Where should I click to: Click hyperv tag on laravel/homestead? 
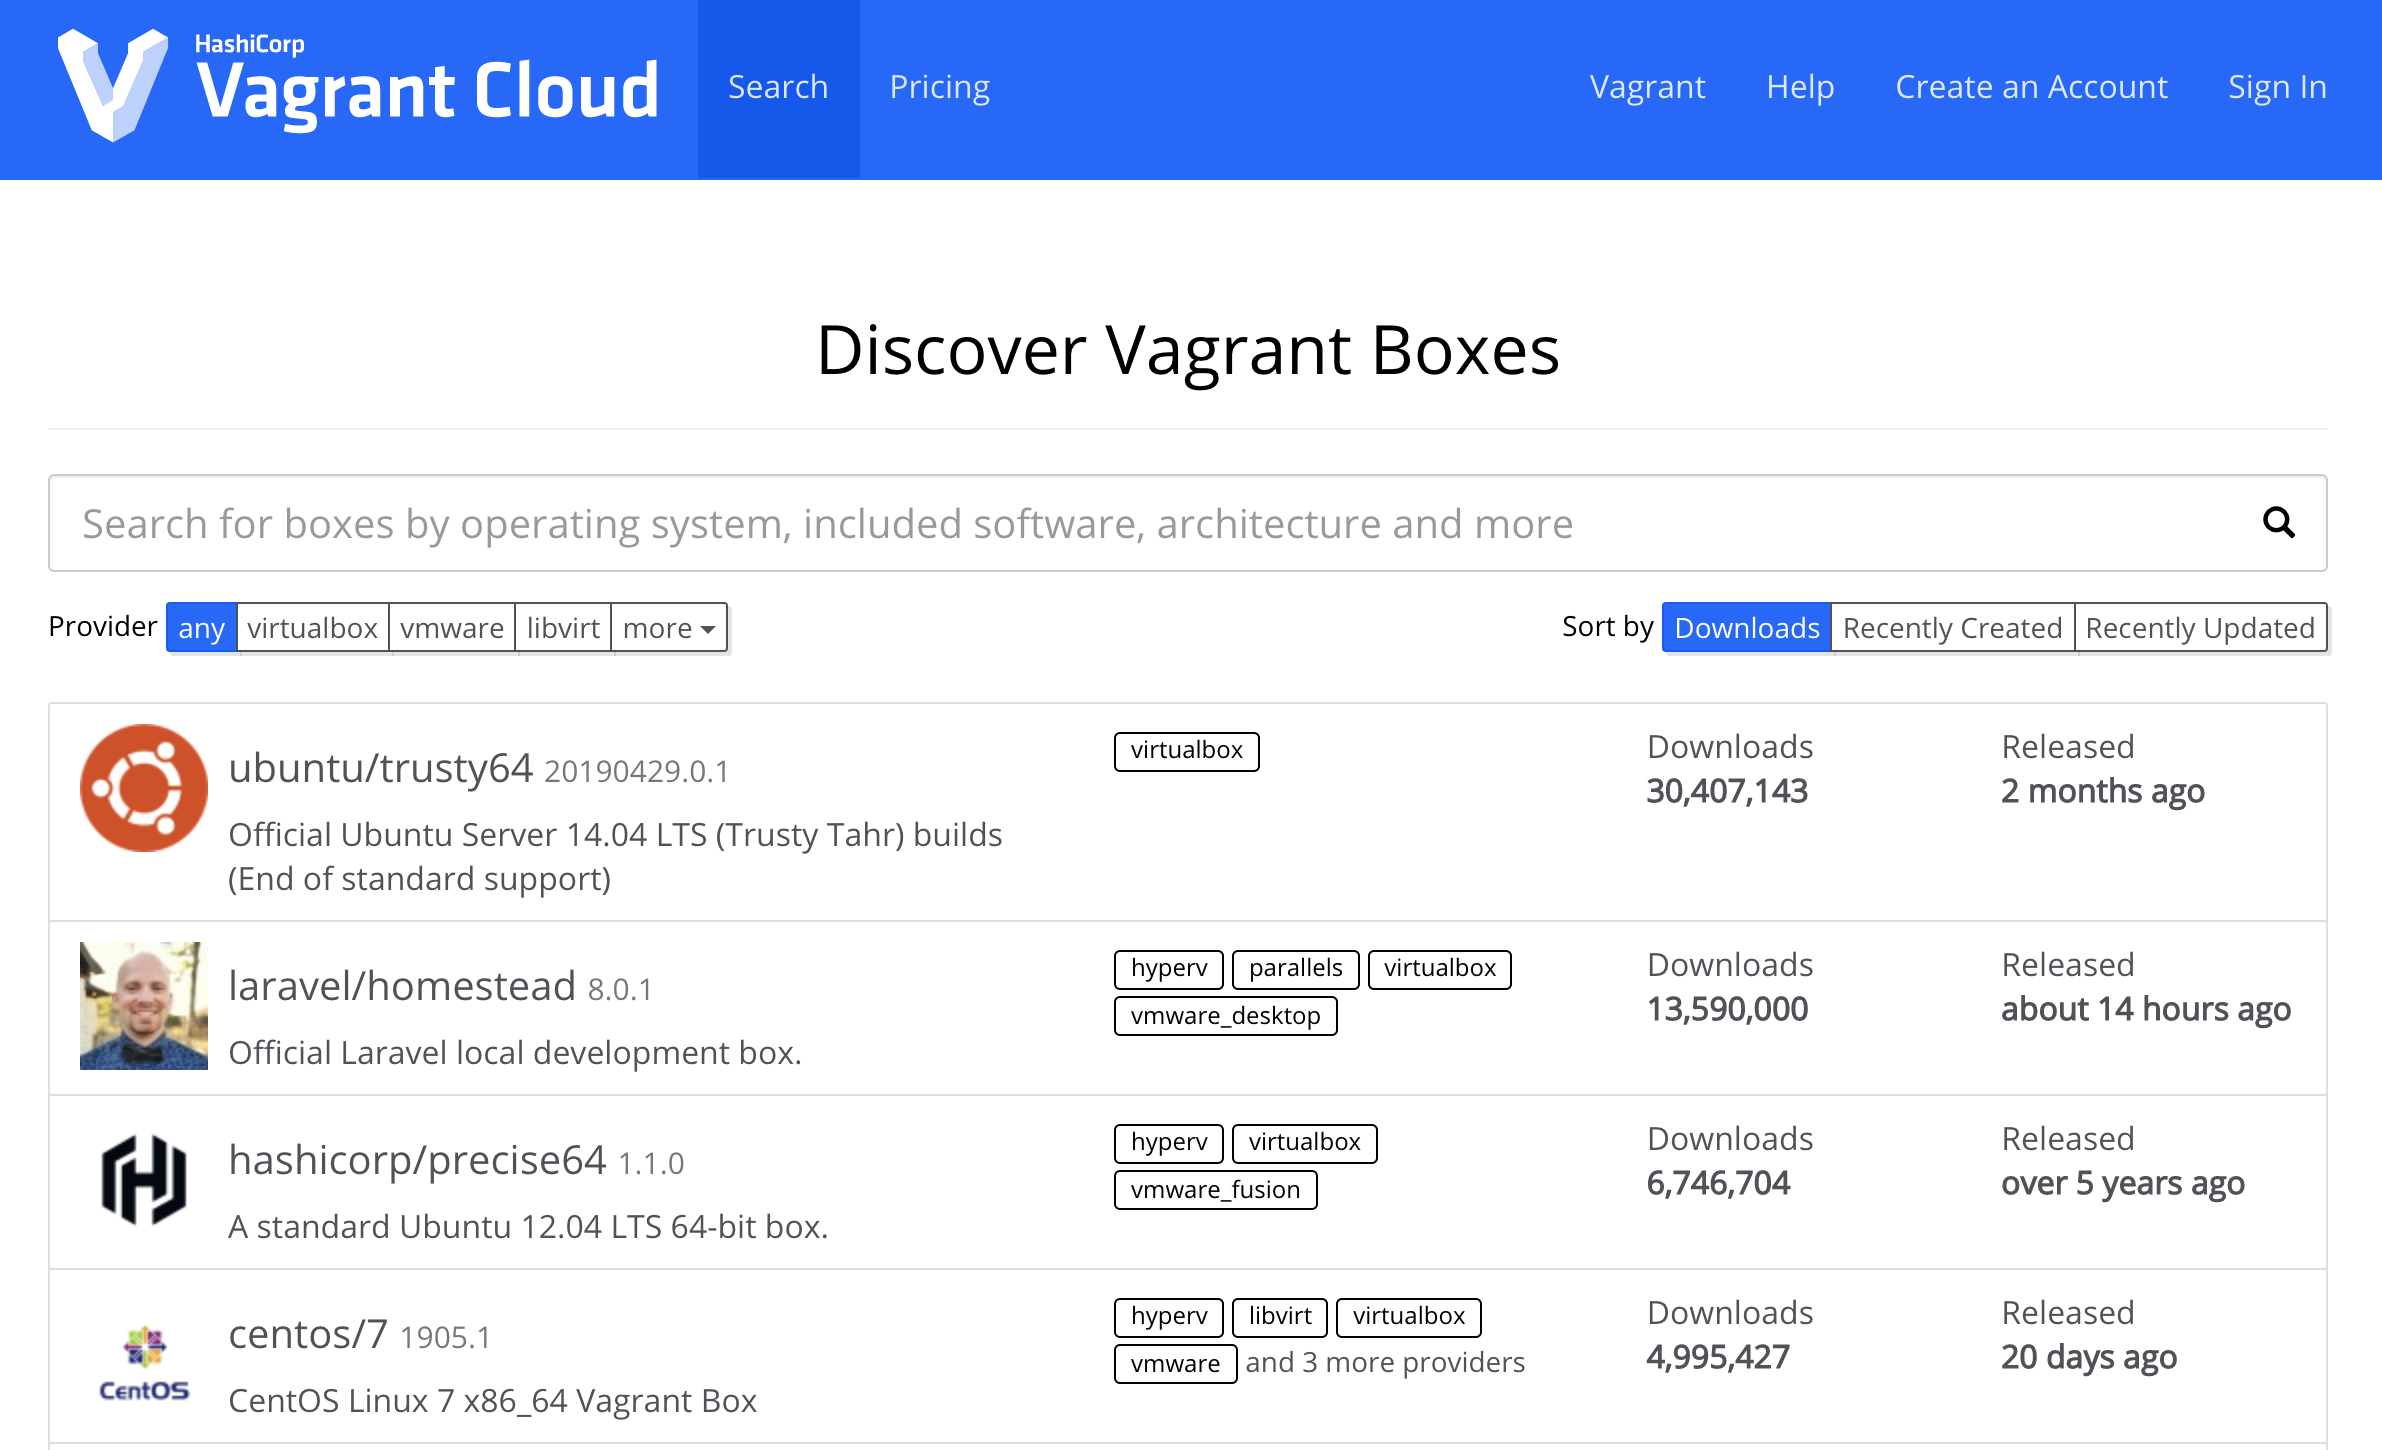tap(1169, 969)
